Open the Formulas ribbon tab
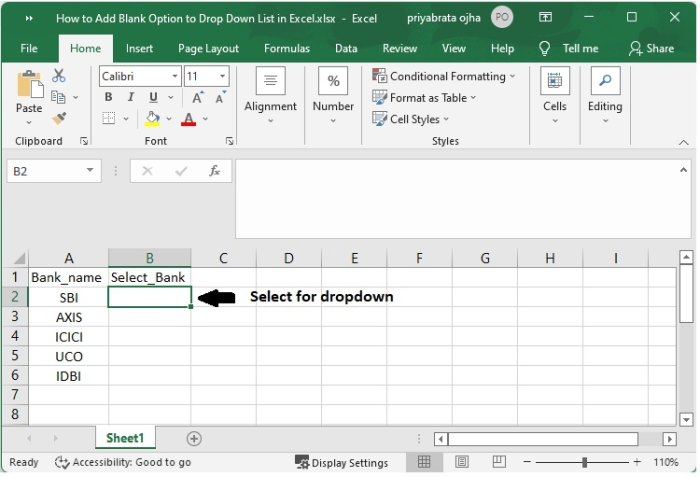Image resolution: width=700 pixels, height=477 pixels. 287,48
